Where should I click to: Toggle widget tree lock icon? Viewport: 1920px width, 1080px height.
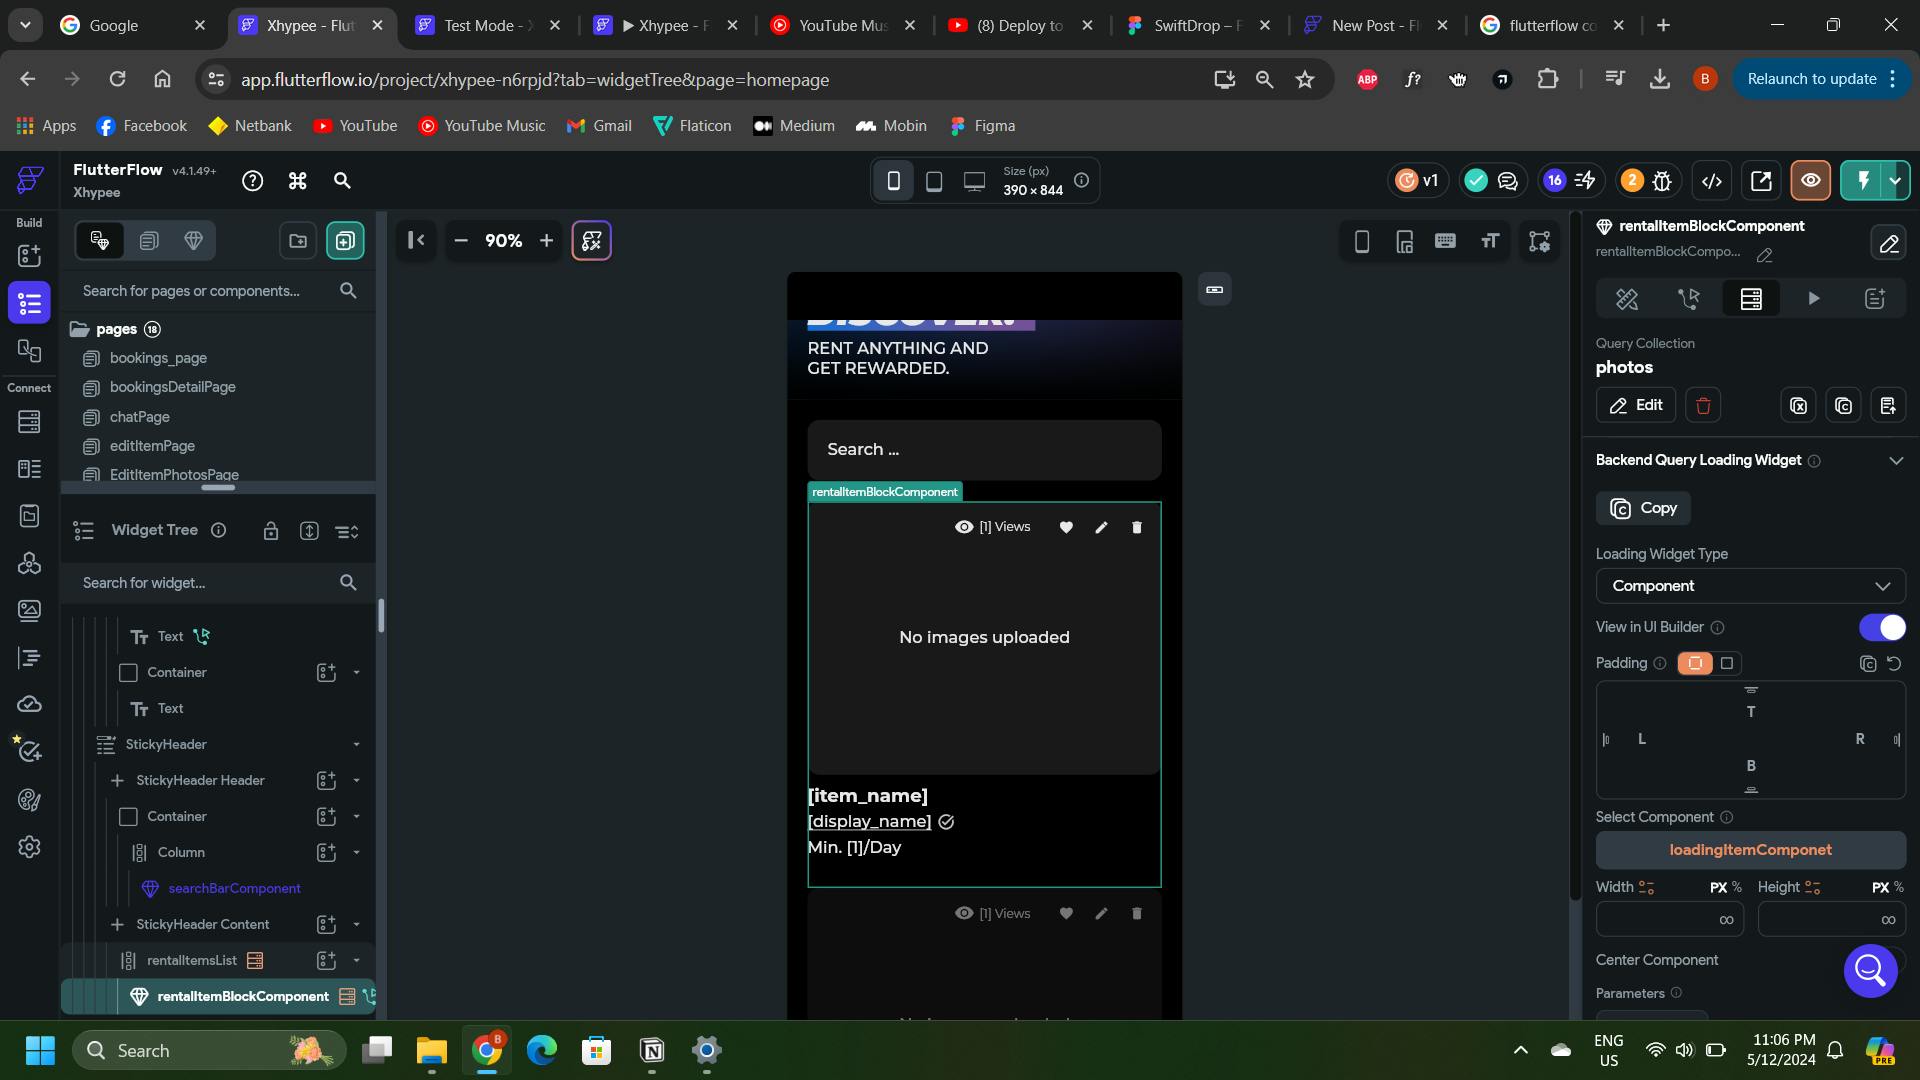pos(271,531)
